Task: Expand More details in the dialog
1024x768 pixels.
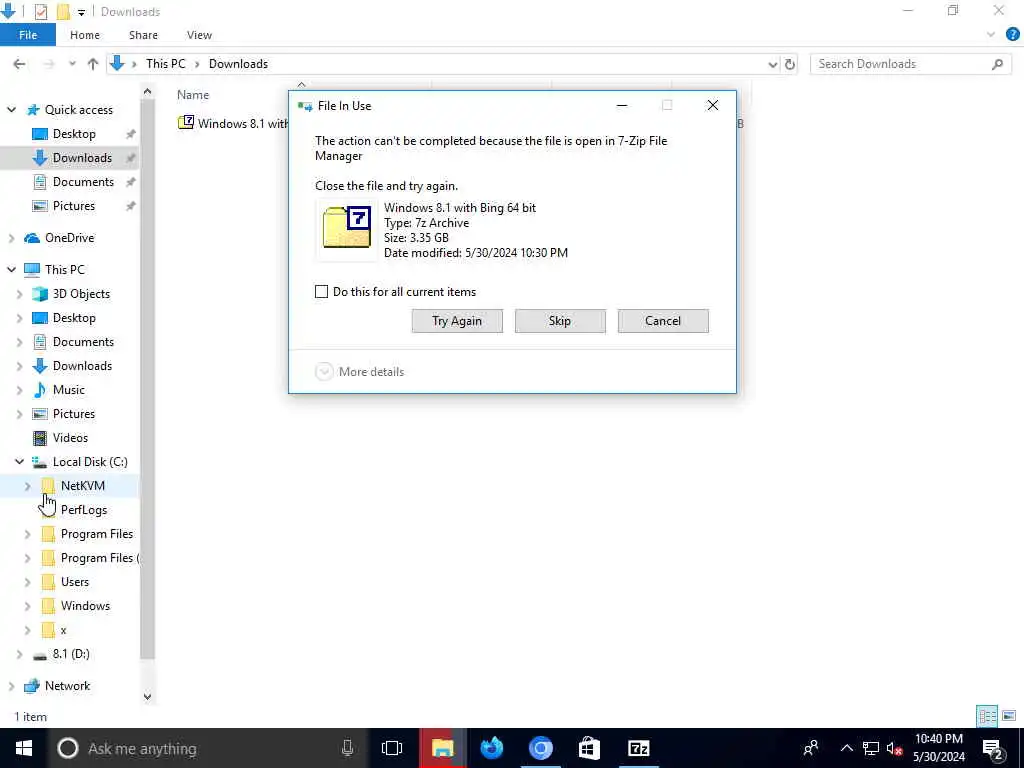Action: 359,372
